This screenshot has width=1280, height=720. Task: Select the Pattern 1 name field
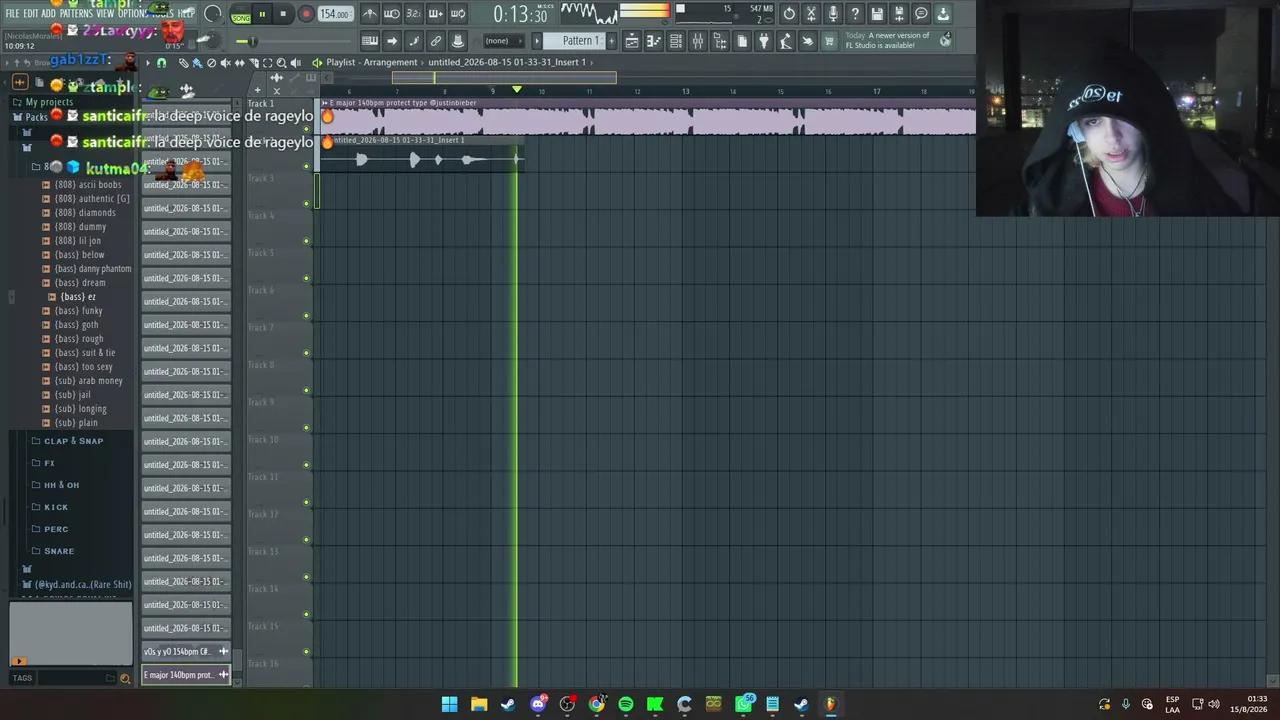click(575, 41)
